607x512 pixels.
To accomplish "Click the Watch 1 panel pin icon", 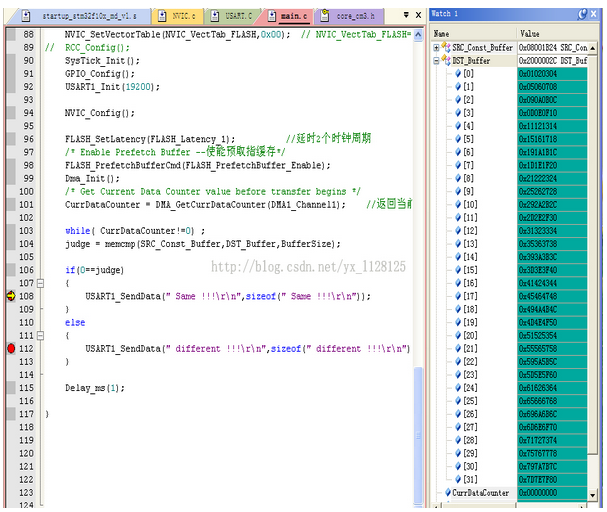I will pos(582,14).
